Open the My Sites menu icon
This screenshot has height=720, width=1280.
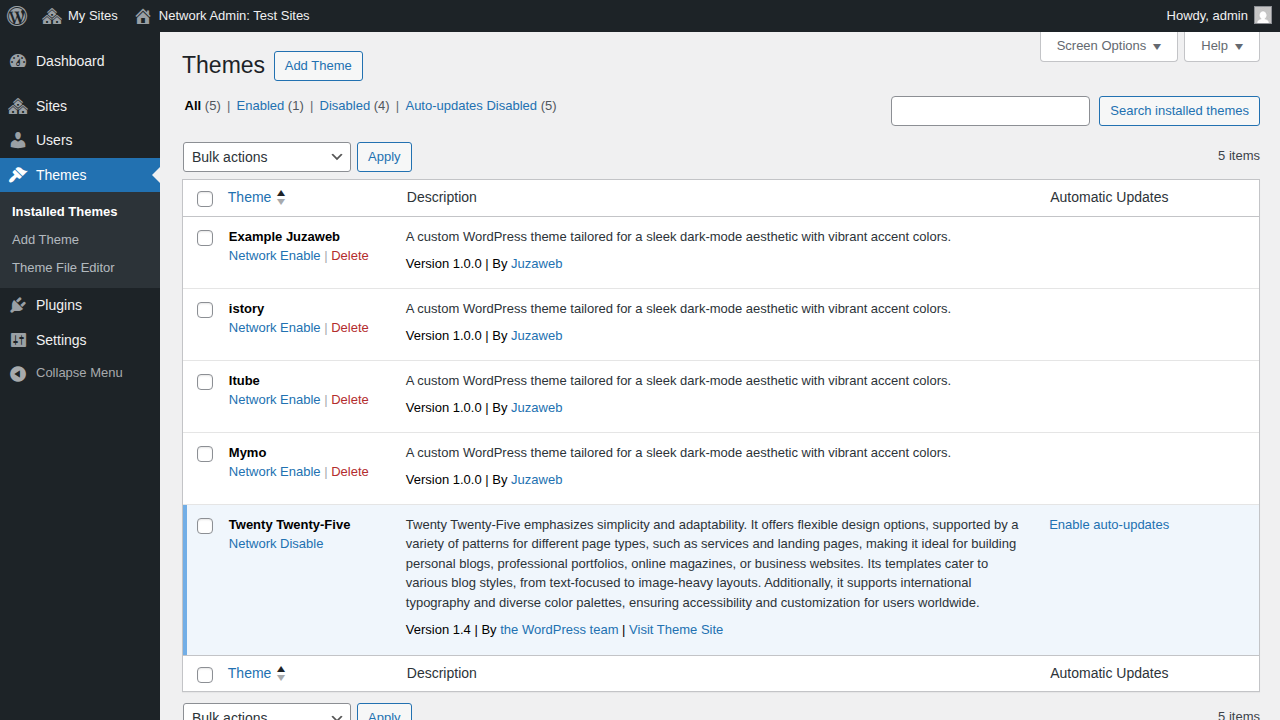click(52, 15)
